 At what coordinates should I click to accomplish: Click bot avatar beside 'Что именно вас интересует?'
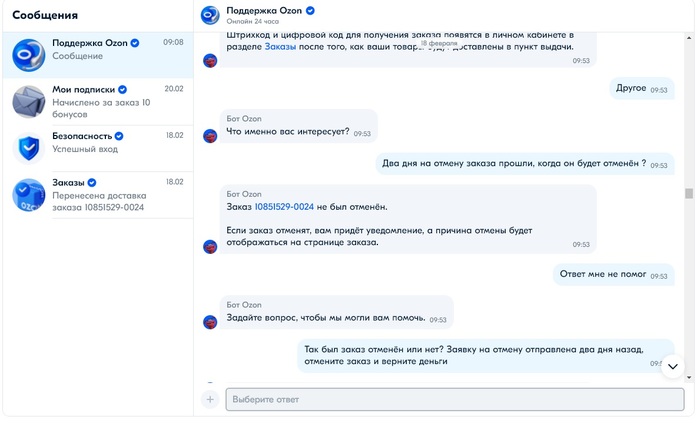click(210, 135)
